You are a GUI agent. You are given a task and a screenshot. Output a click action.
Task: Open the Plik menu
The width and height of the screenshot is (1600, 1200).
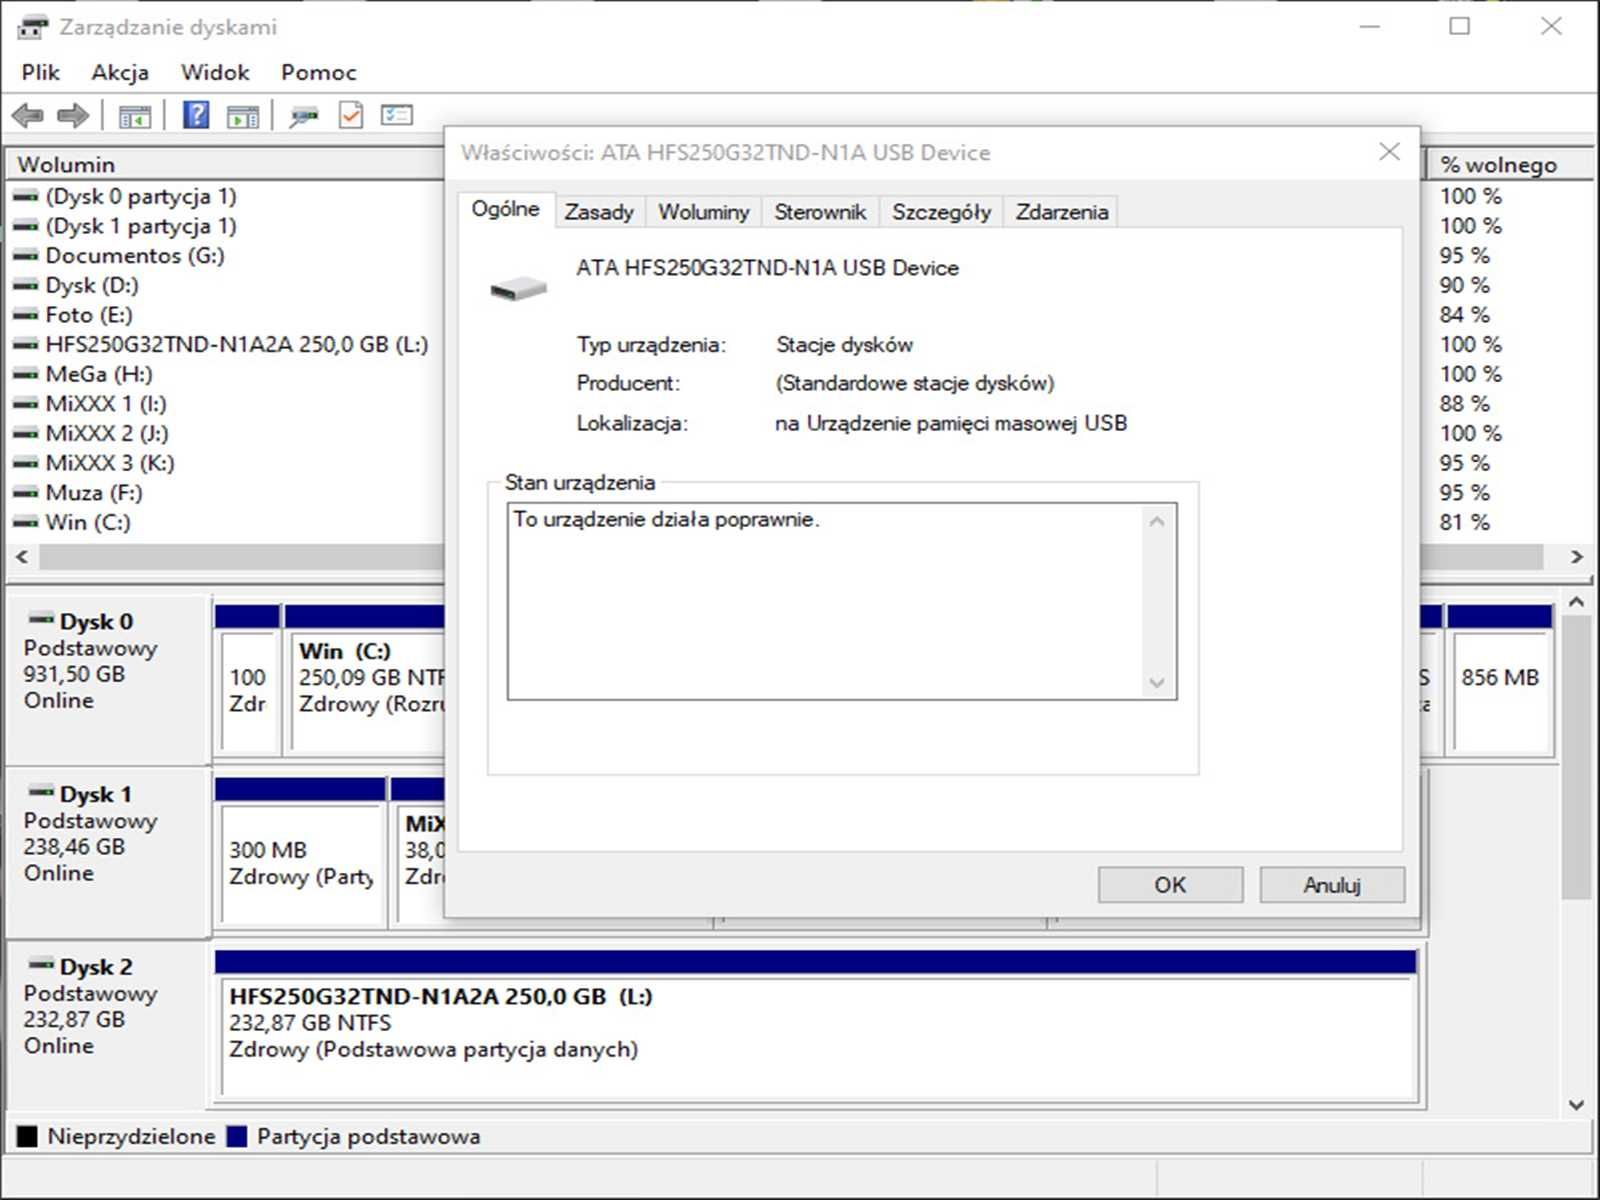tap(41, 72)
